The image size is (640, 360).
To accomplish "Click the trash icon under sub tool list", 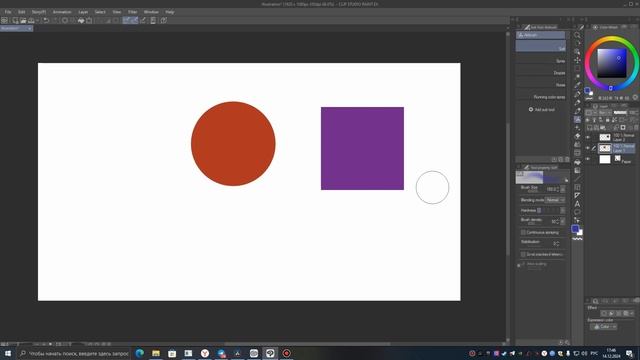I will point(567,159).
